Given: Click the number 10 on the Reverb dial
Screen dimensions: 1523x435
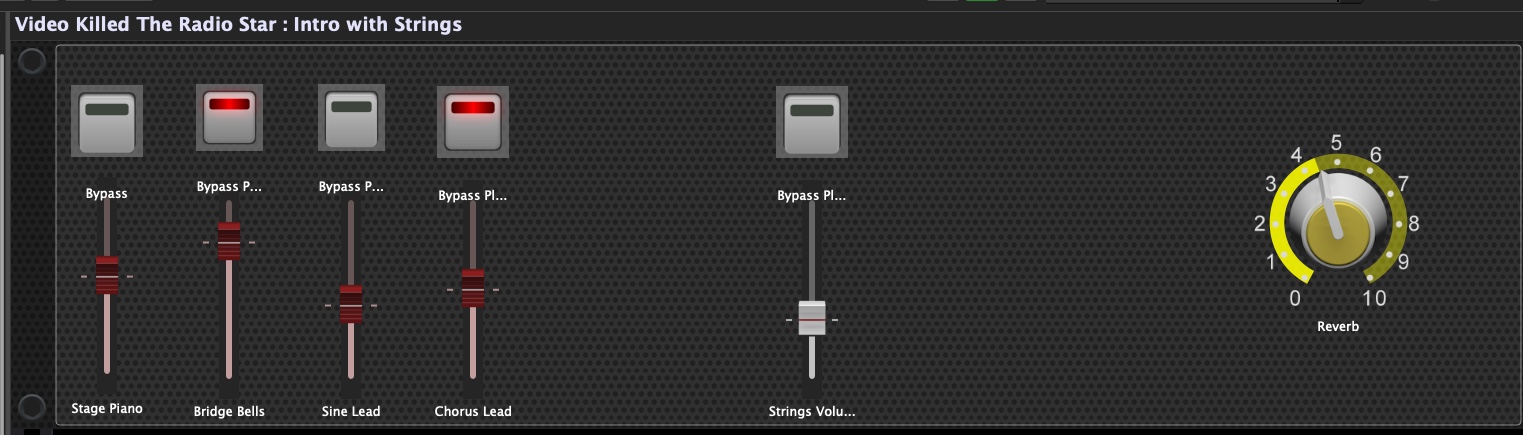Looking at the screenshot, I should click(x=1374, y=298).
